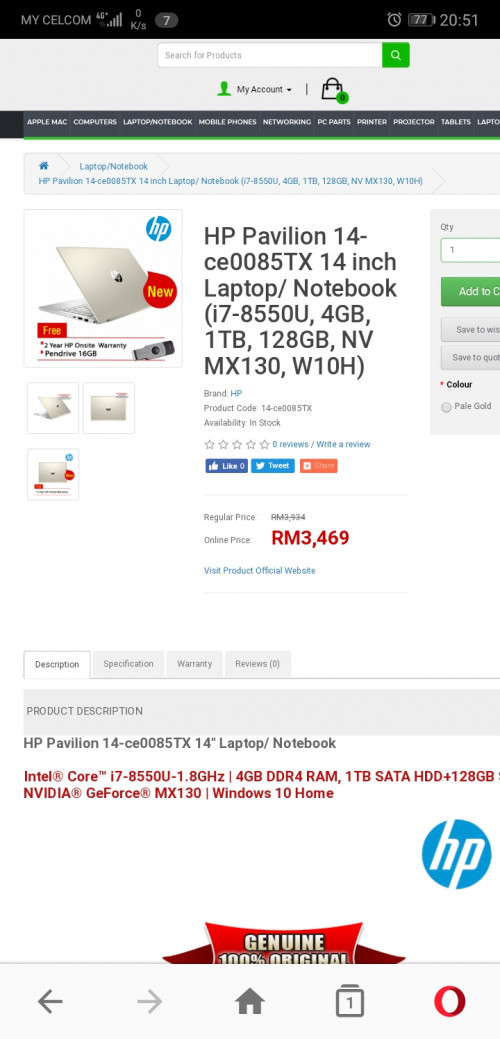Click the Write a review link

(343, 445)
